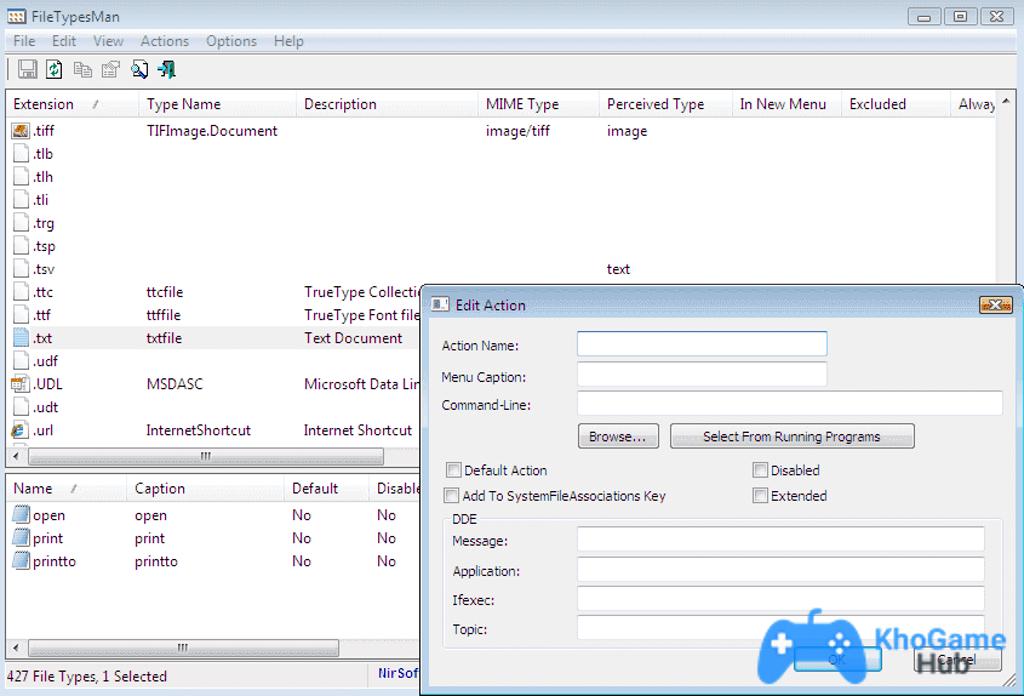Click Select From Running Programs button

792,435
